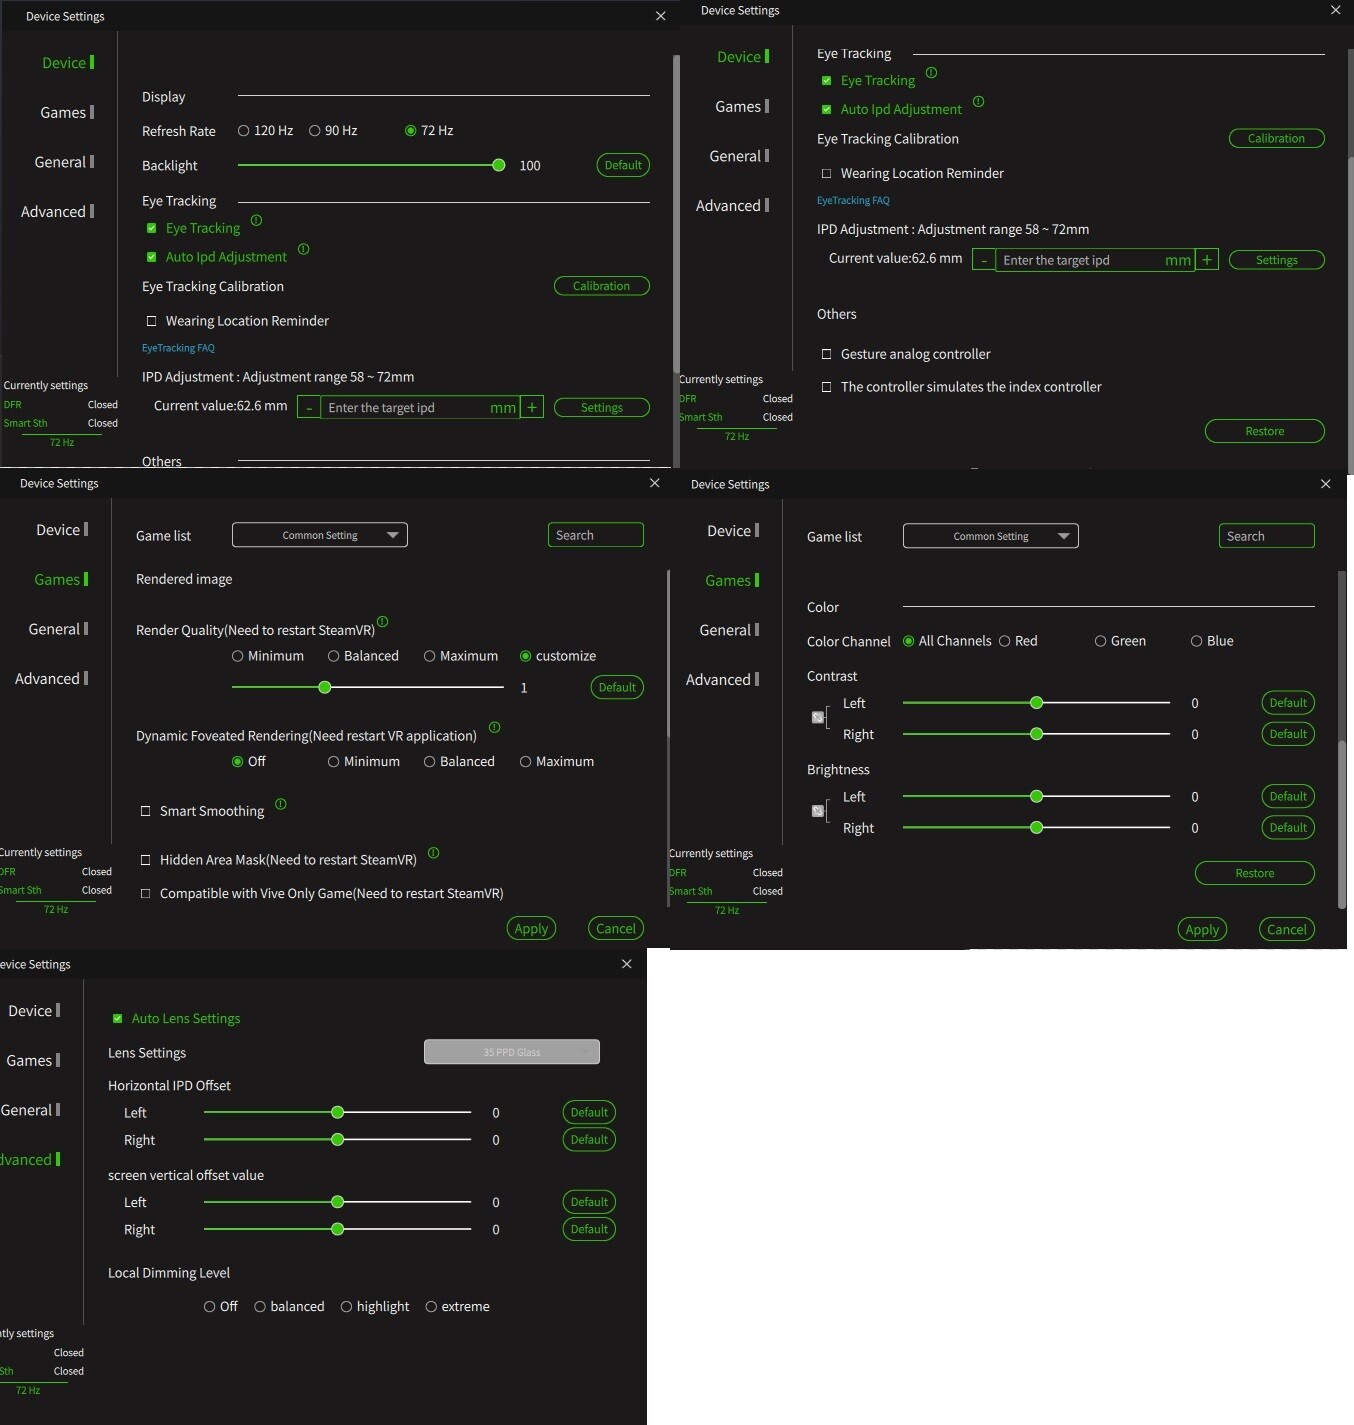Image resolution: width=1354 pixels, height=1425 pixels.
Task: Enable Compatible with Vive Only Game checkbox
Action: tap(146, 894)
